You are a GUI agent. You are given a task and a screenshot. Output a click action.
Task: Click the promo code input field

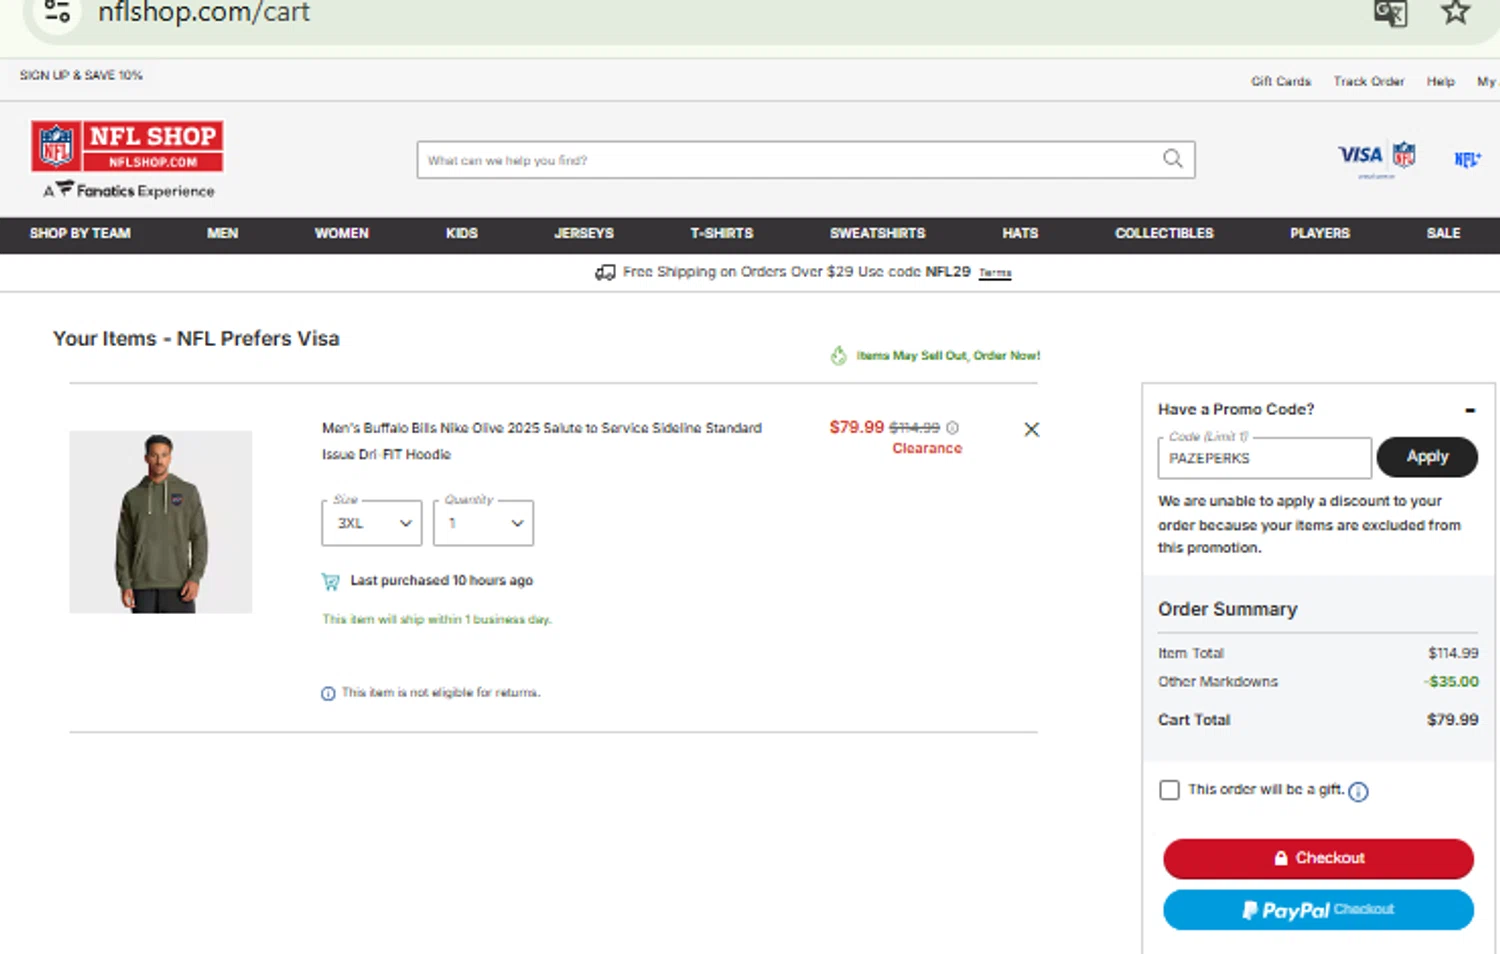[x=1265, y=458]
